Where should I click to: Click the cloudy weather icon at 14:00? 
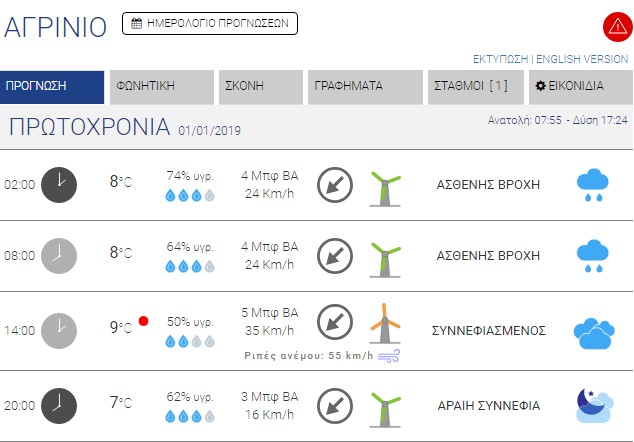[x=592, y=331]
